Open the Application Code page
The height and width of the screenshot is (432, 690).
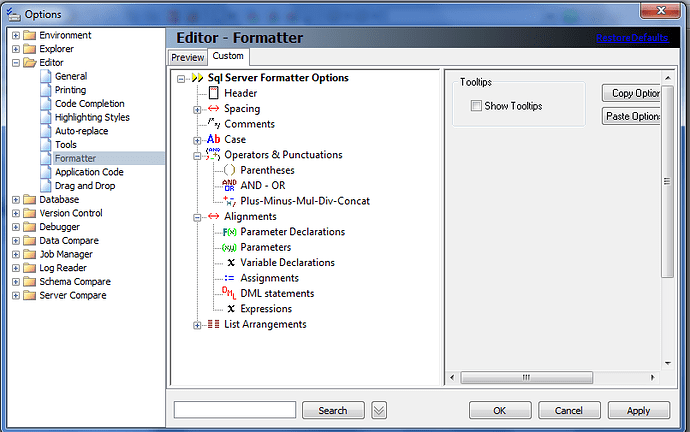89,172
